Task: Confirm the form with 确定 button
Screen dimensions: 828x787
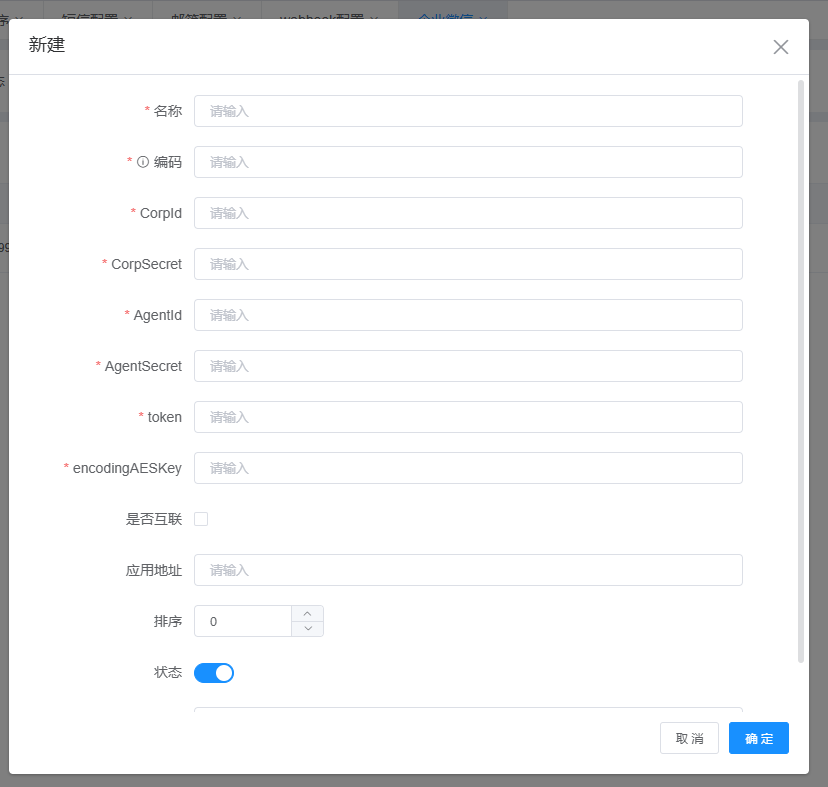Action: tap(759, 738)
